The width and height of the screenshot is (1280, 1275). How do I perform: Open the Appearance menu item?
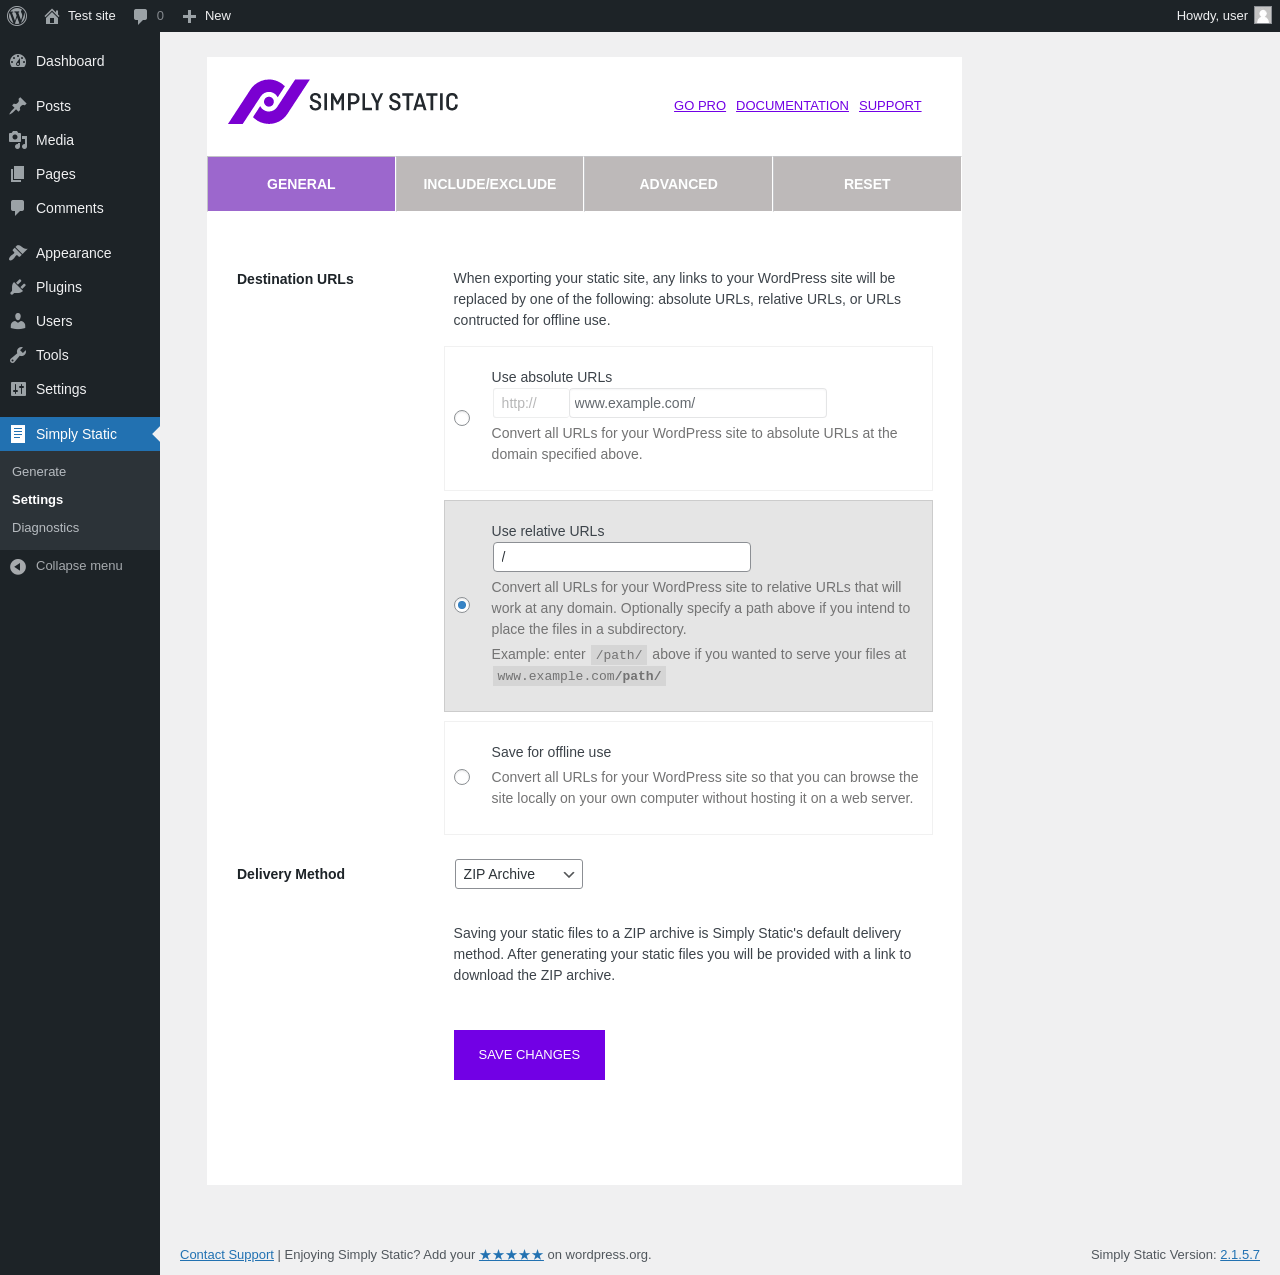coord(80,253)
